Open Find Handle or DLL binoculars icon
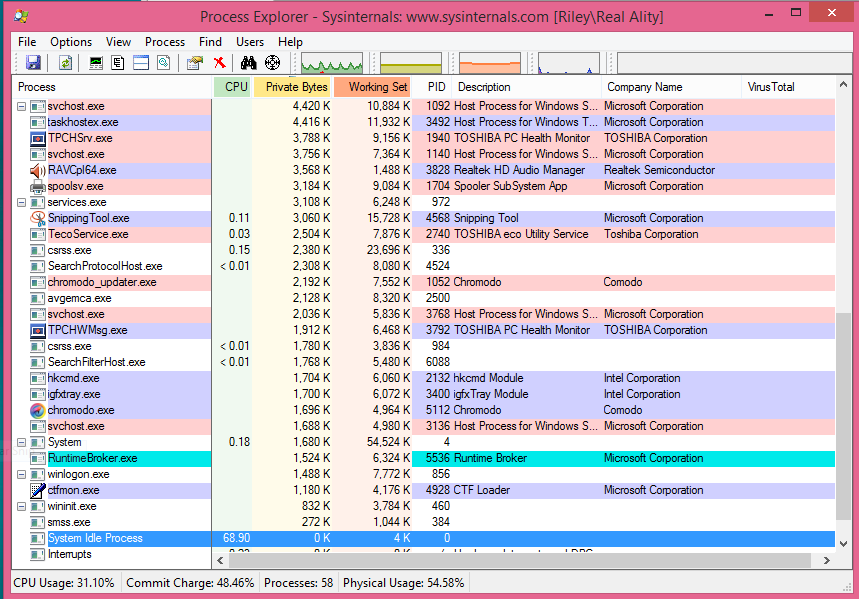 pyautogui.click(x=248, y=62)
